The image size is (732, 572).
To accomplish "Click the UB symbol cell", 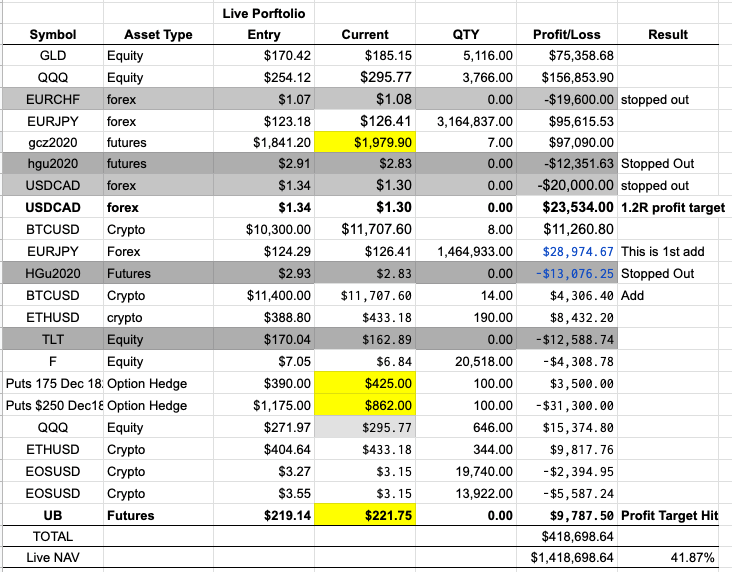I will [x=53, y=515].
